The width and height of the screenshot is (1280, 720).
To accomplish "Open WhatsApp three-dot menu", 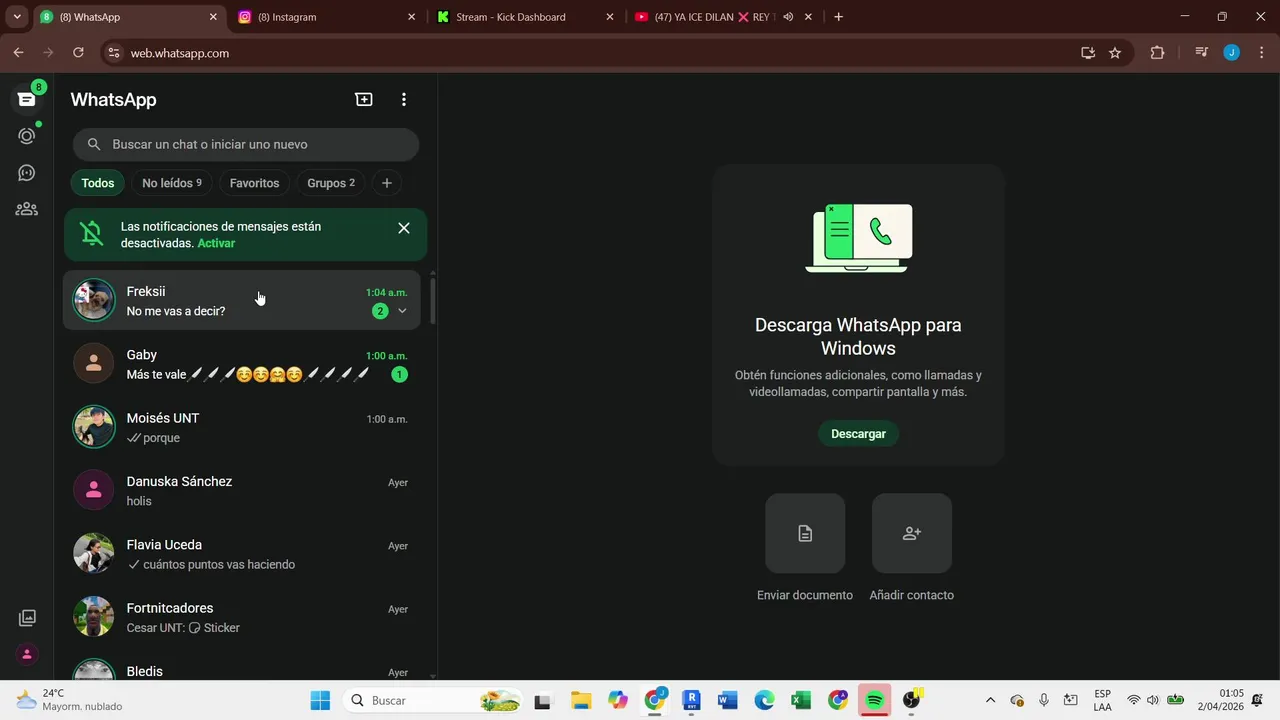I will 404,99.
